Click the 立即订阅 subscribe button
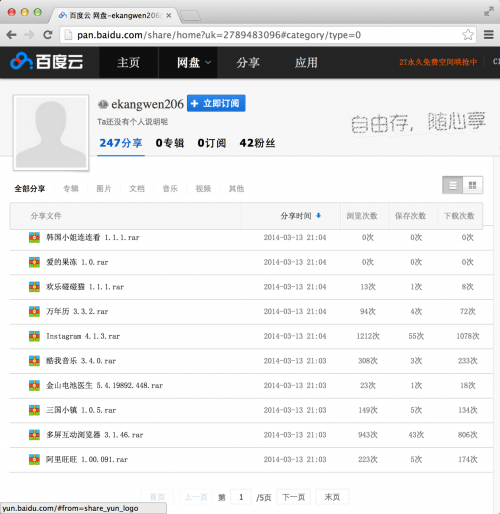 (x=216, y=103)
